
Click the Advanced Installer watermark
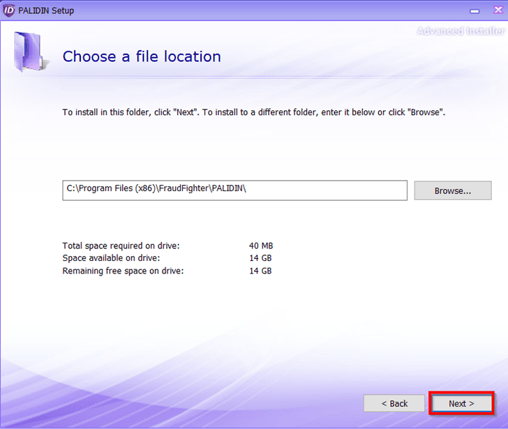point(461,31)
